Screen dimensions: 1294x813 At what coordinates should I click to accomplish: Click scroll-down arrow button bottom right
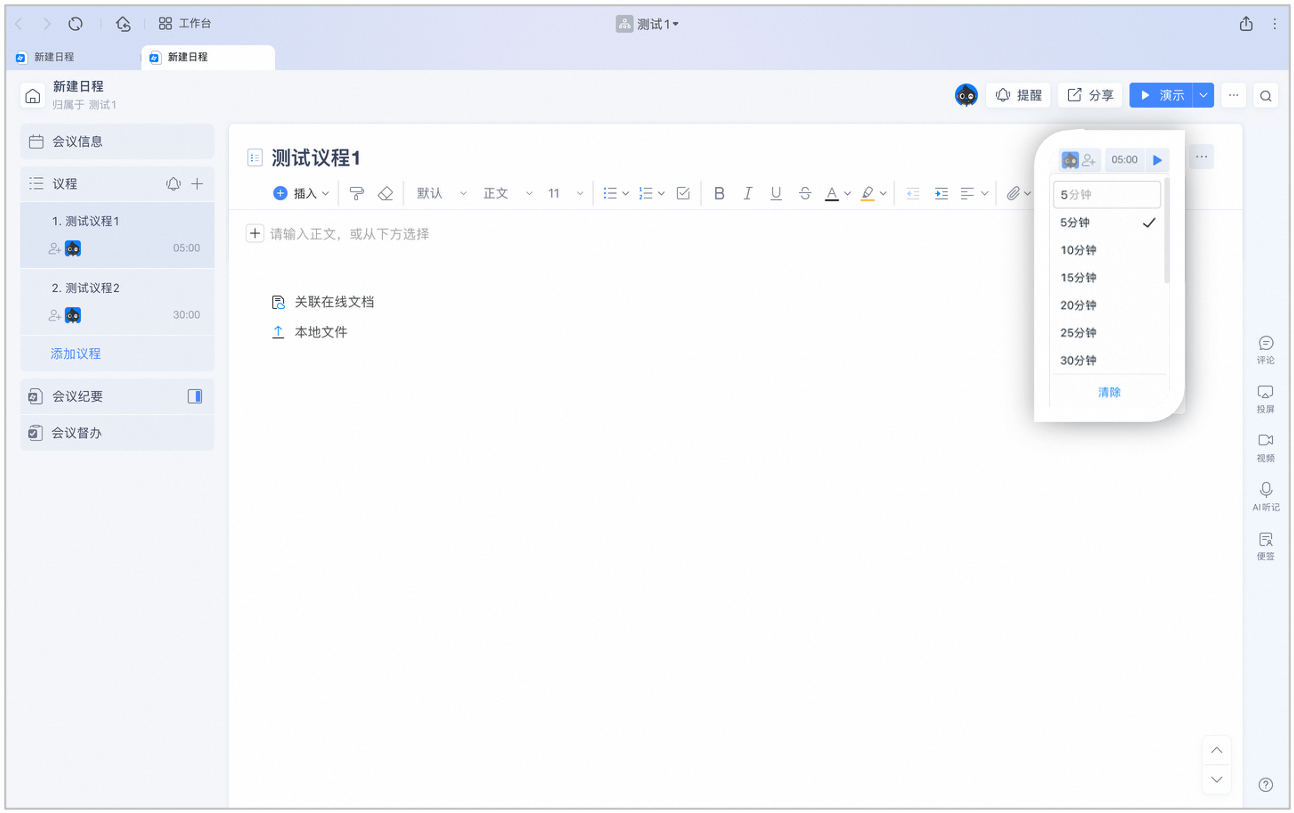(1217, 780)
